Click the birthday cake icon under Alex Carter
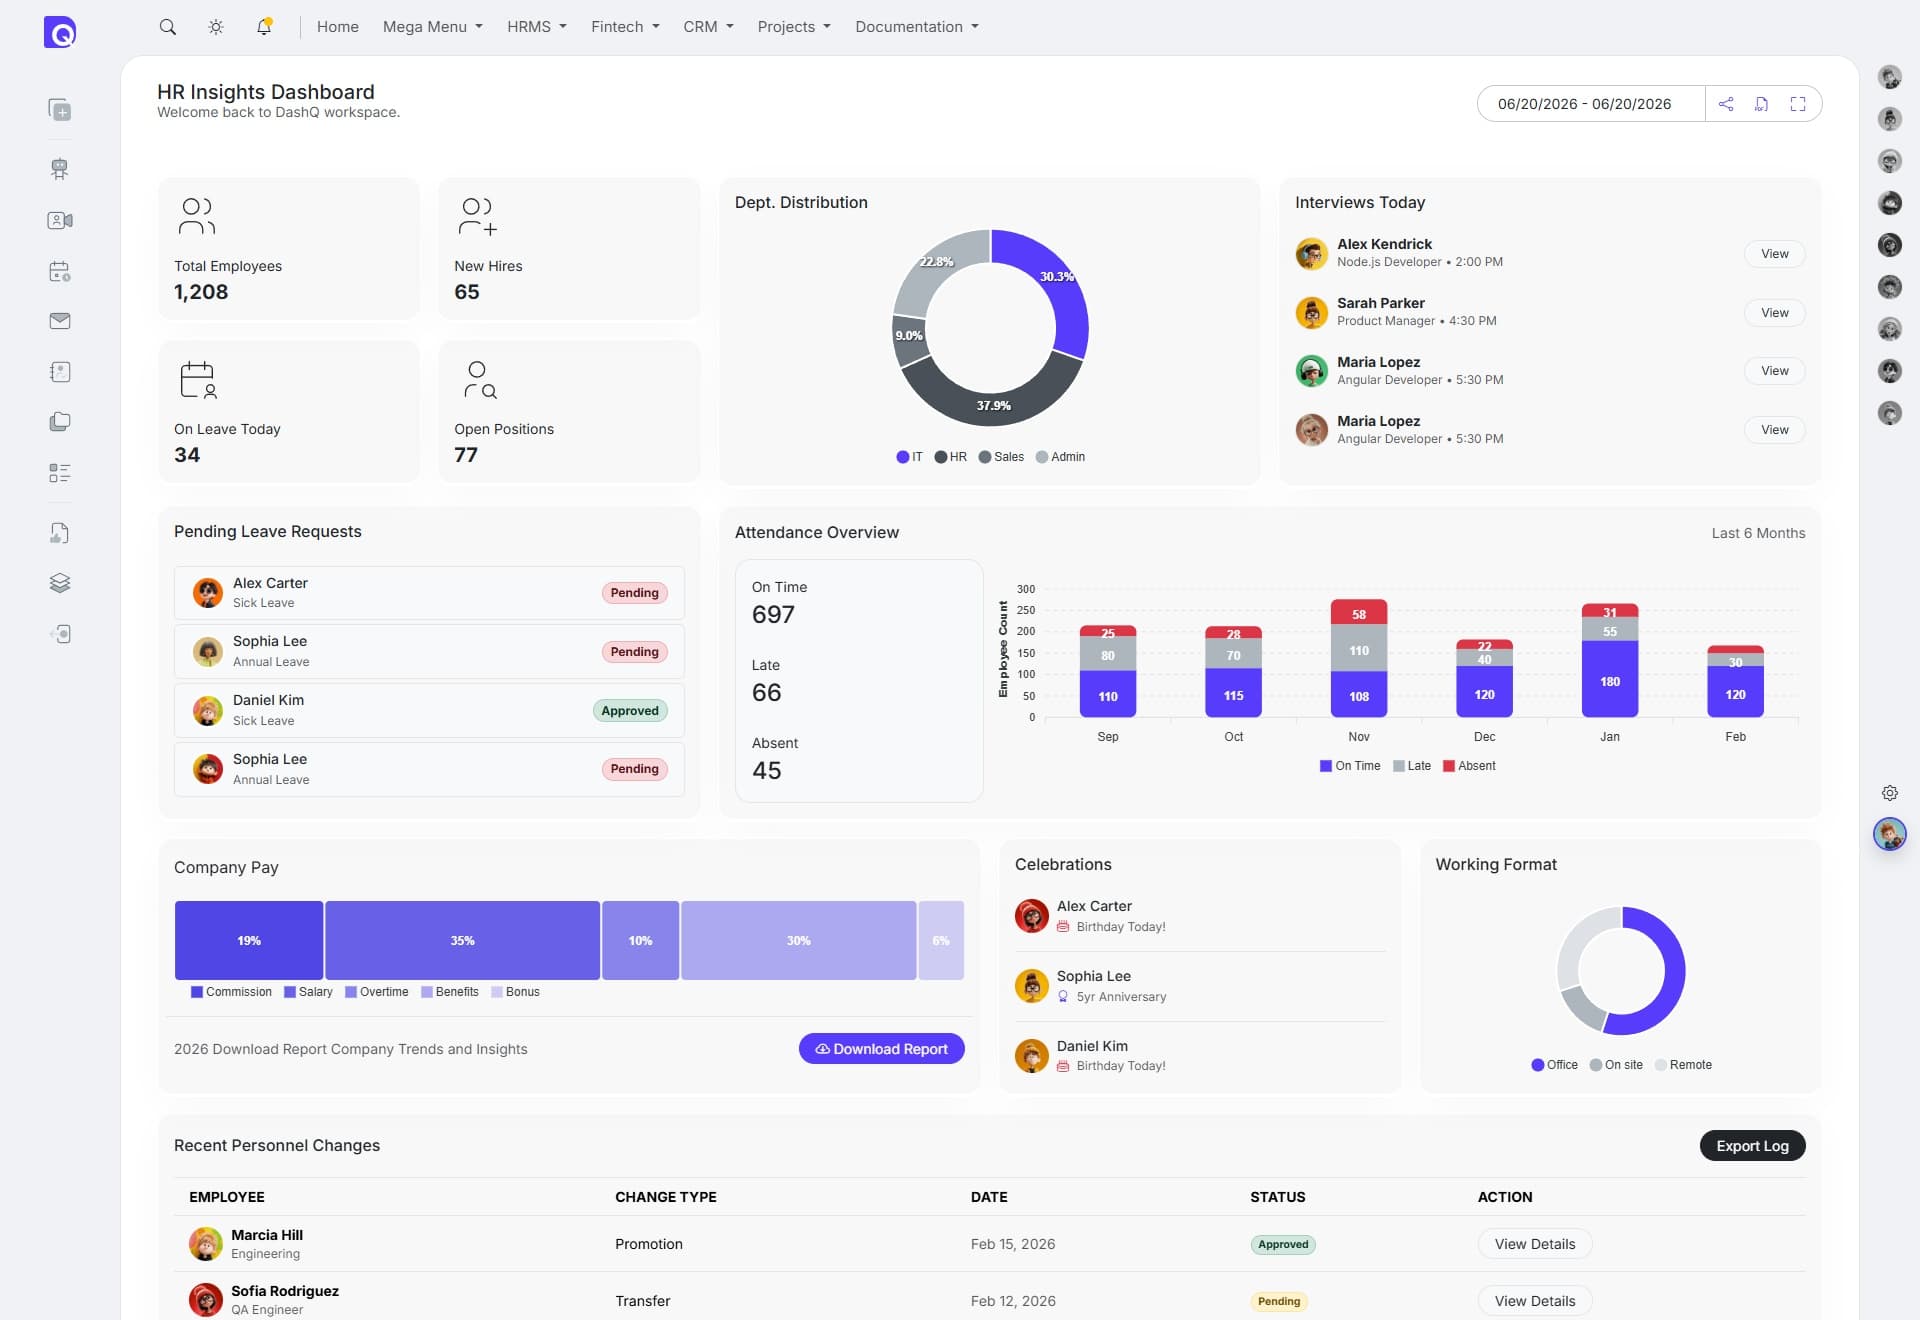Viewport: 1920px width, 1320px height. [1063, 927]
